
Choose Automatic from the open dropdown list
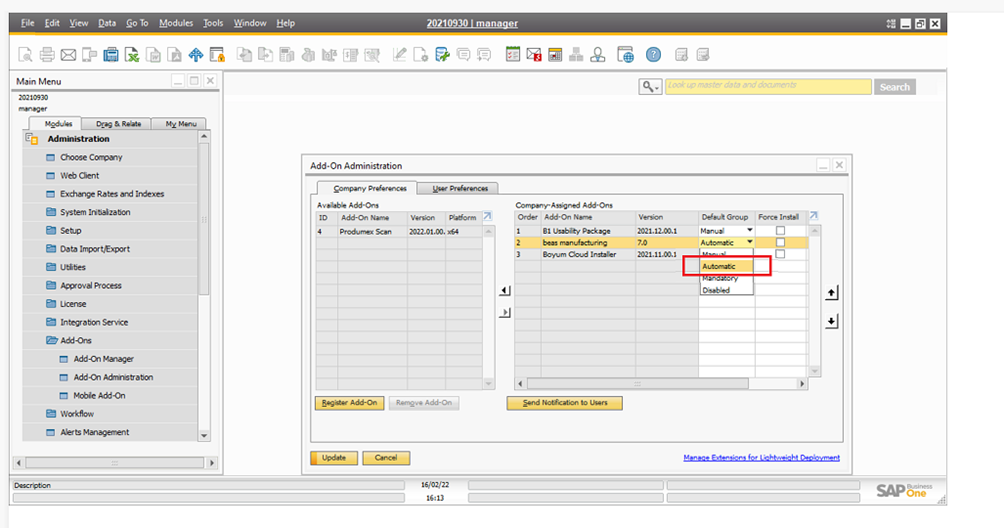click(x=727, y=266)
